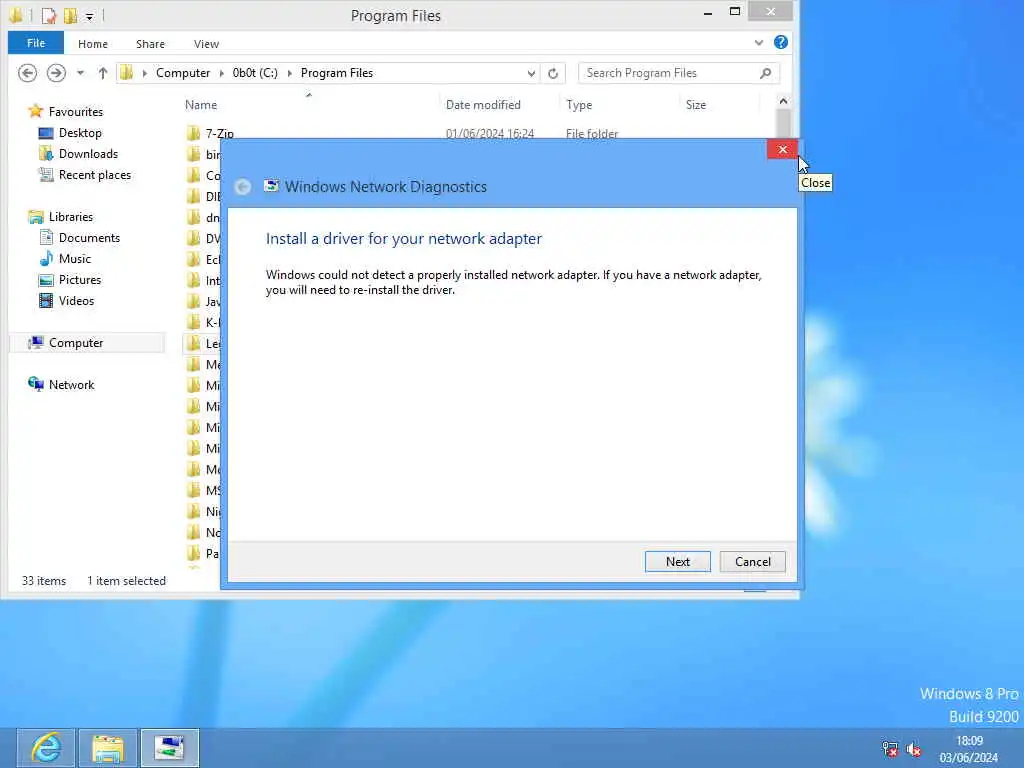Viewport: 1024px width, 768px height.
Task: Click Program Files in the address breadcrumb
Action: click(x=337, y=73)
